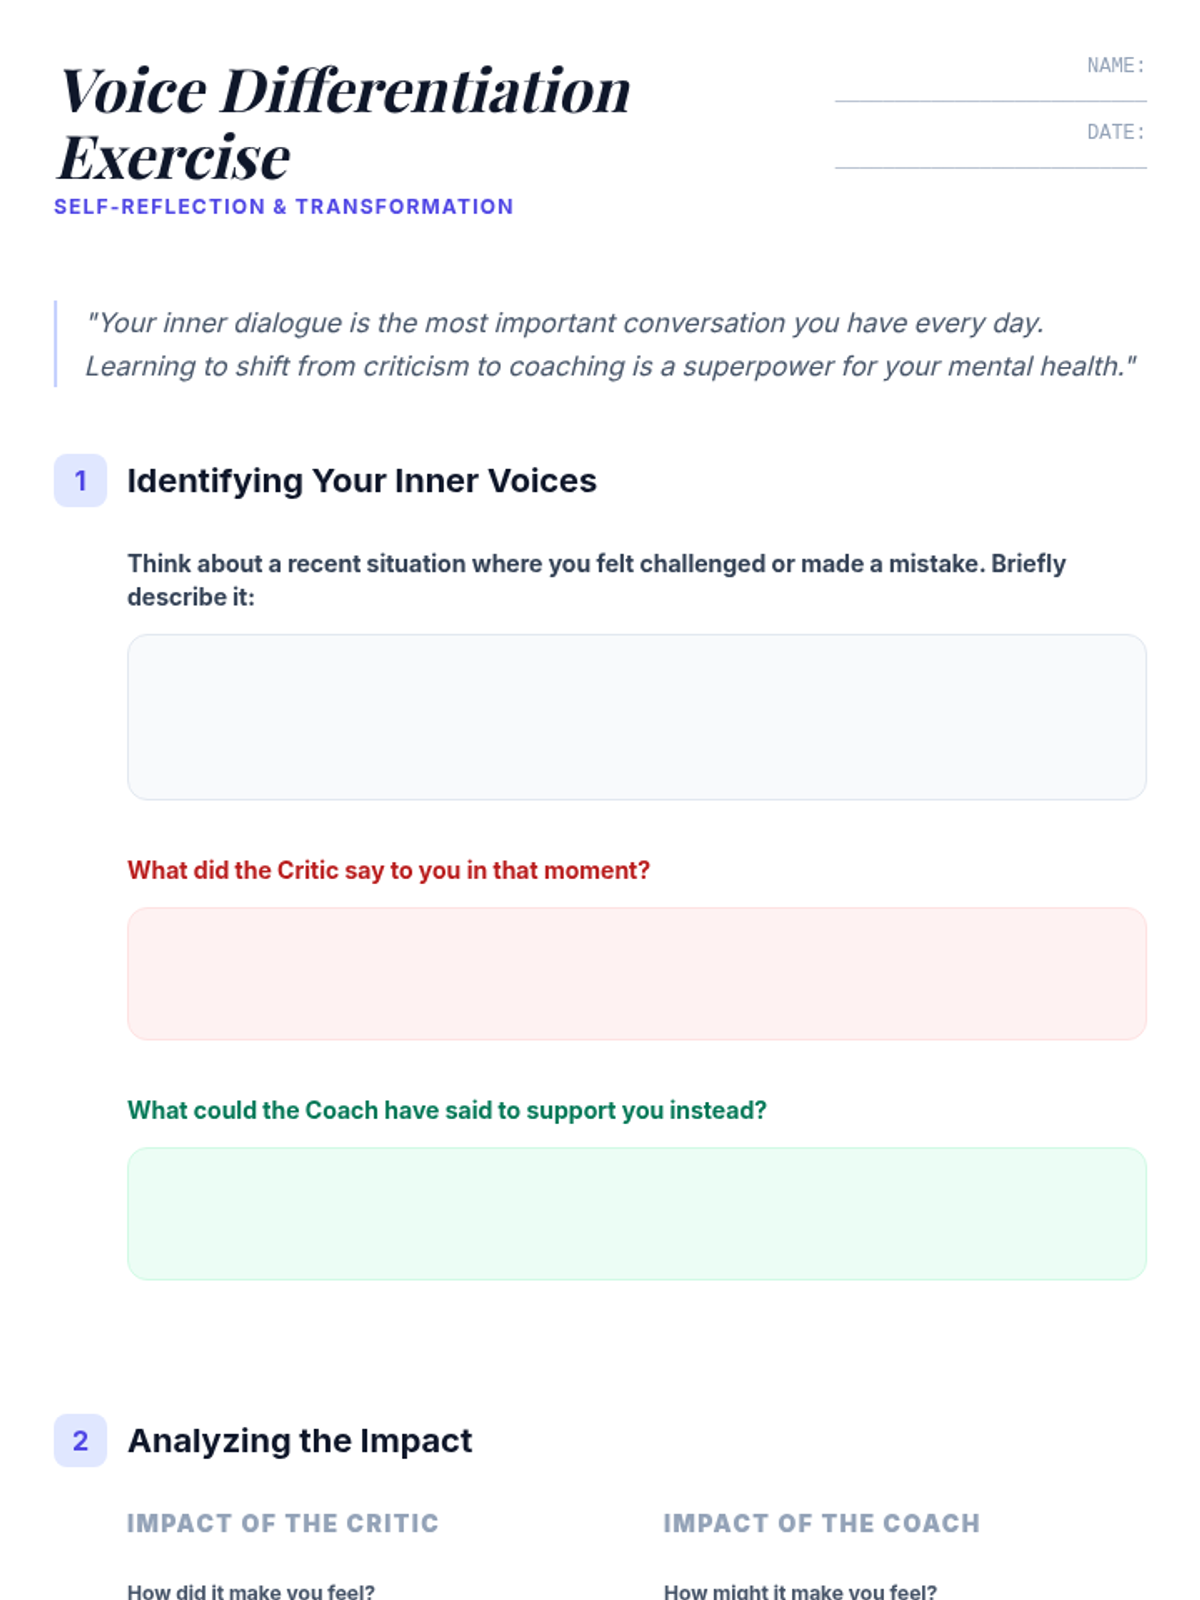This screenshot has width=1200, height=1600.
Task: Click the Identifying Your Inner Voices heading
Action: pyautogui.click(x=362, y=481)
